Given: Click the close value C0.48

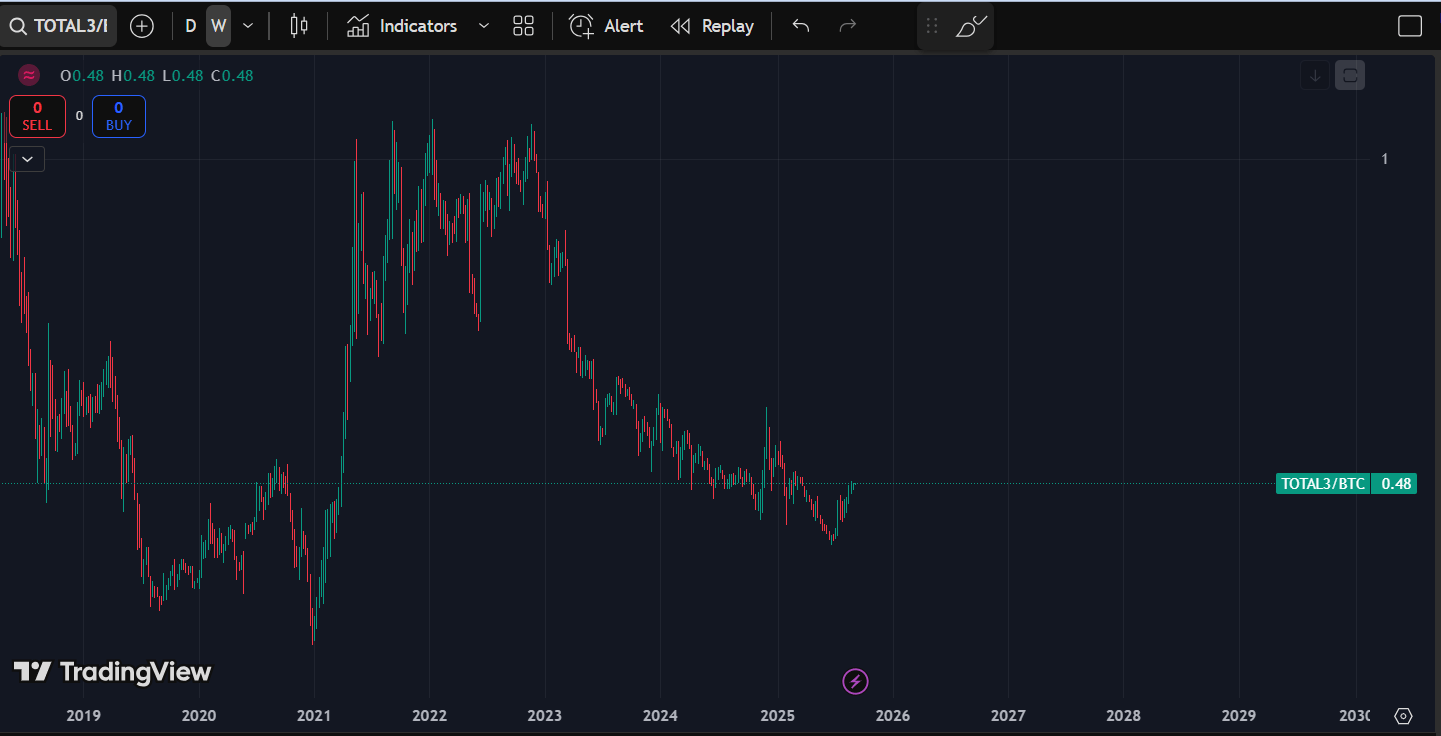Looking at the screenshot, I should (x=232, y=75).
